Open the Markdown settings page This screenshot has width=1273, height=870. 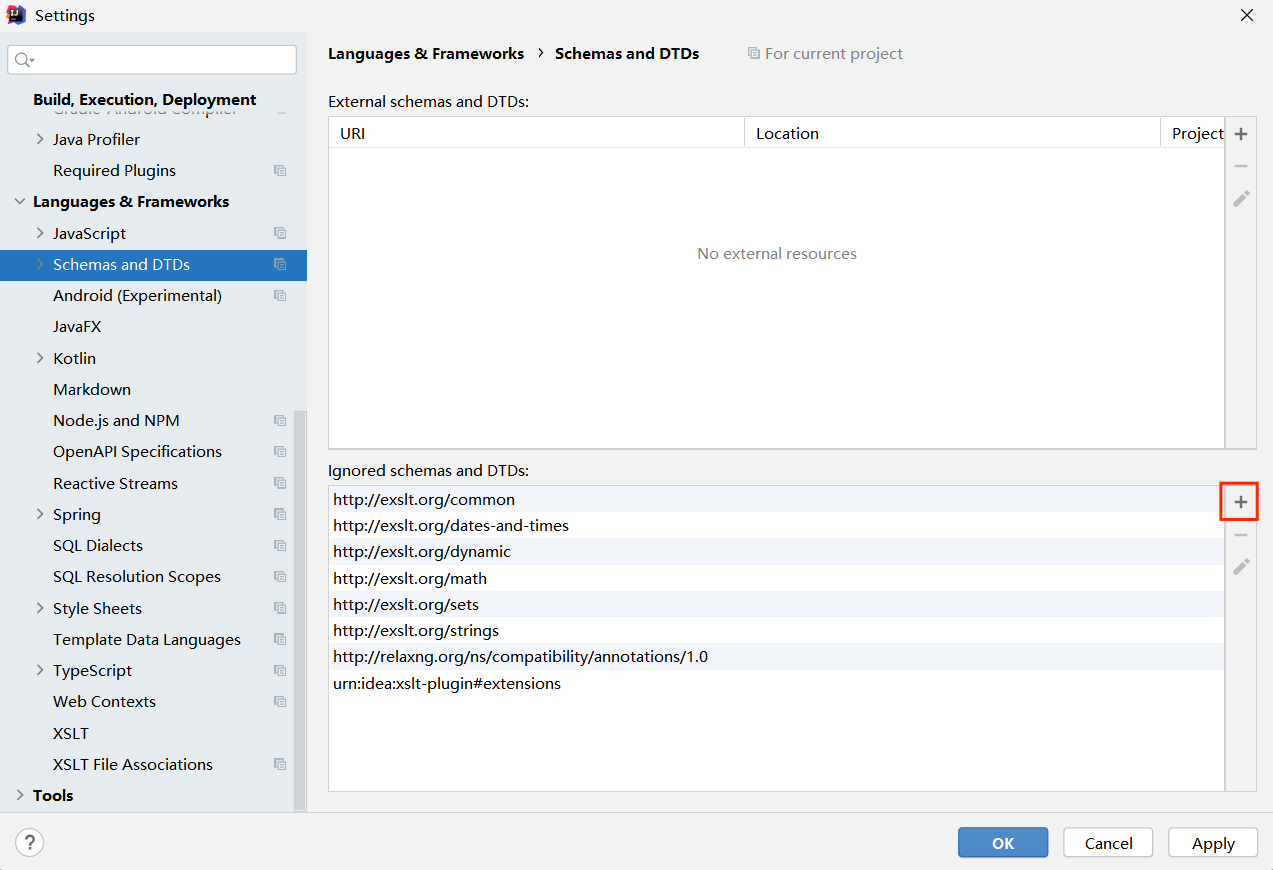92,390
